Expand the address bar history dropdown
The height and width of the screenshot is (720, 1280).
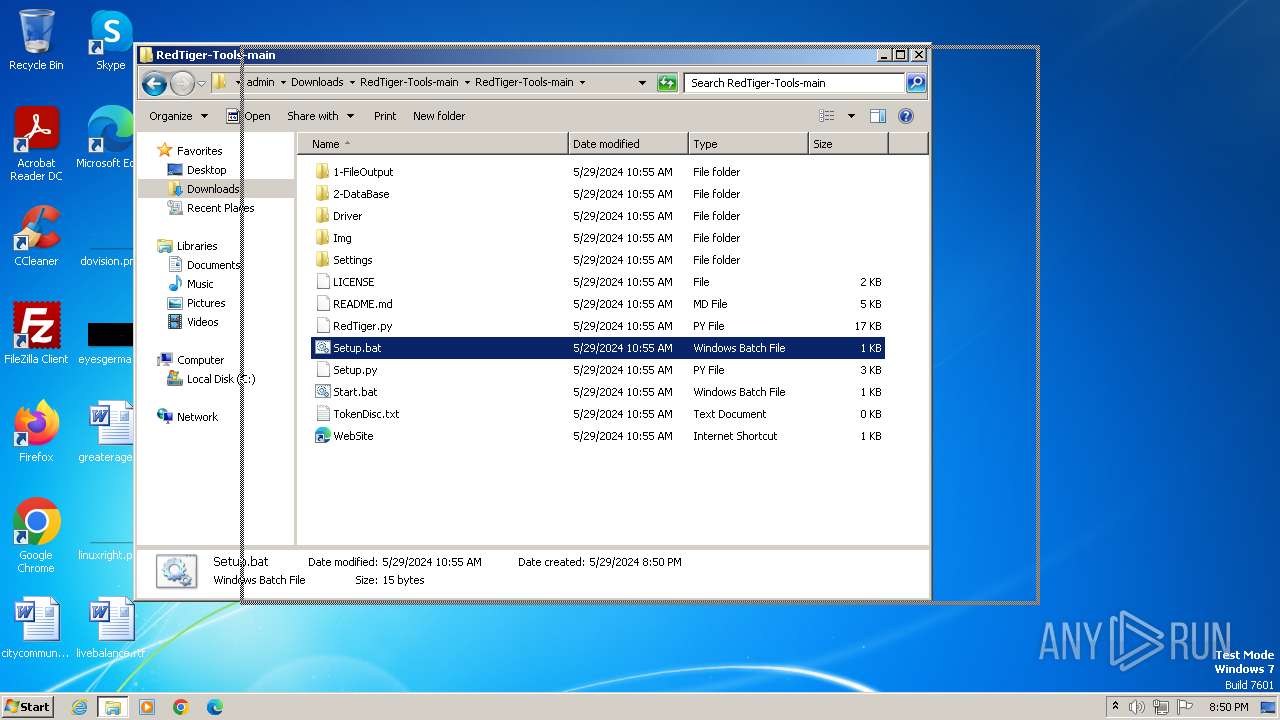[x=642, y=83]
